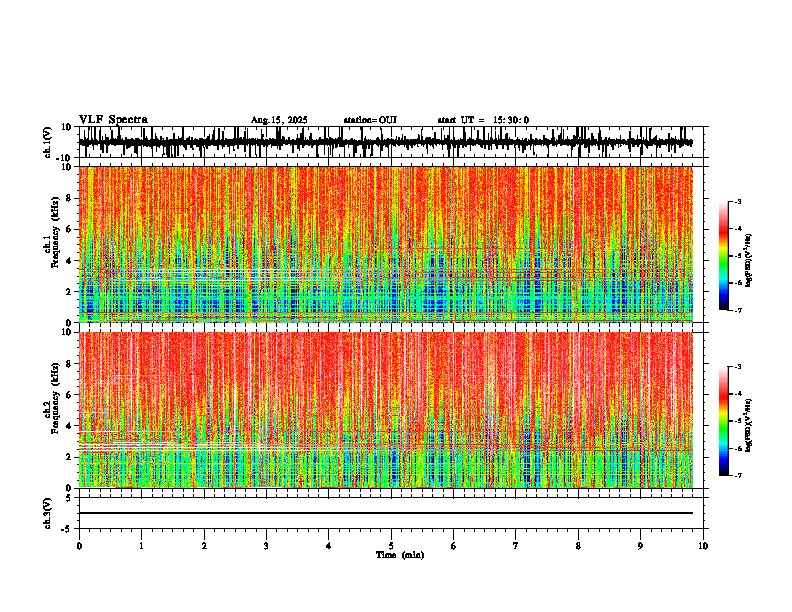The height and width of the screenshot is (612, 792).
Task: Click the 'VLF Spectra' title text
Action: pos(113,120)
